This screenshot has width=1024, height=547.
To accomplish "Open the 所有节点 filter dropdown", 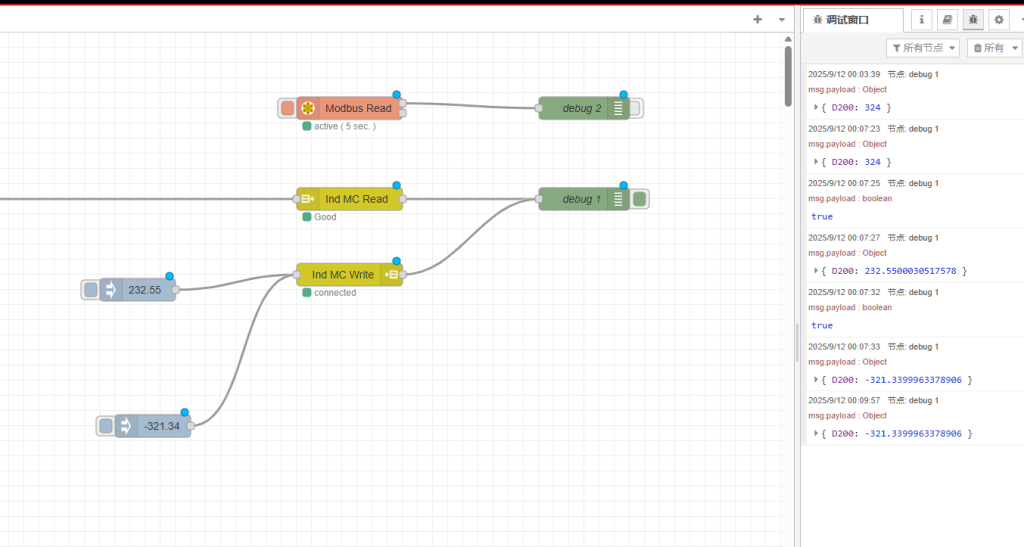I will pos(923,48).
